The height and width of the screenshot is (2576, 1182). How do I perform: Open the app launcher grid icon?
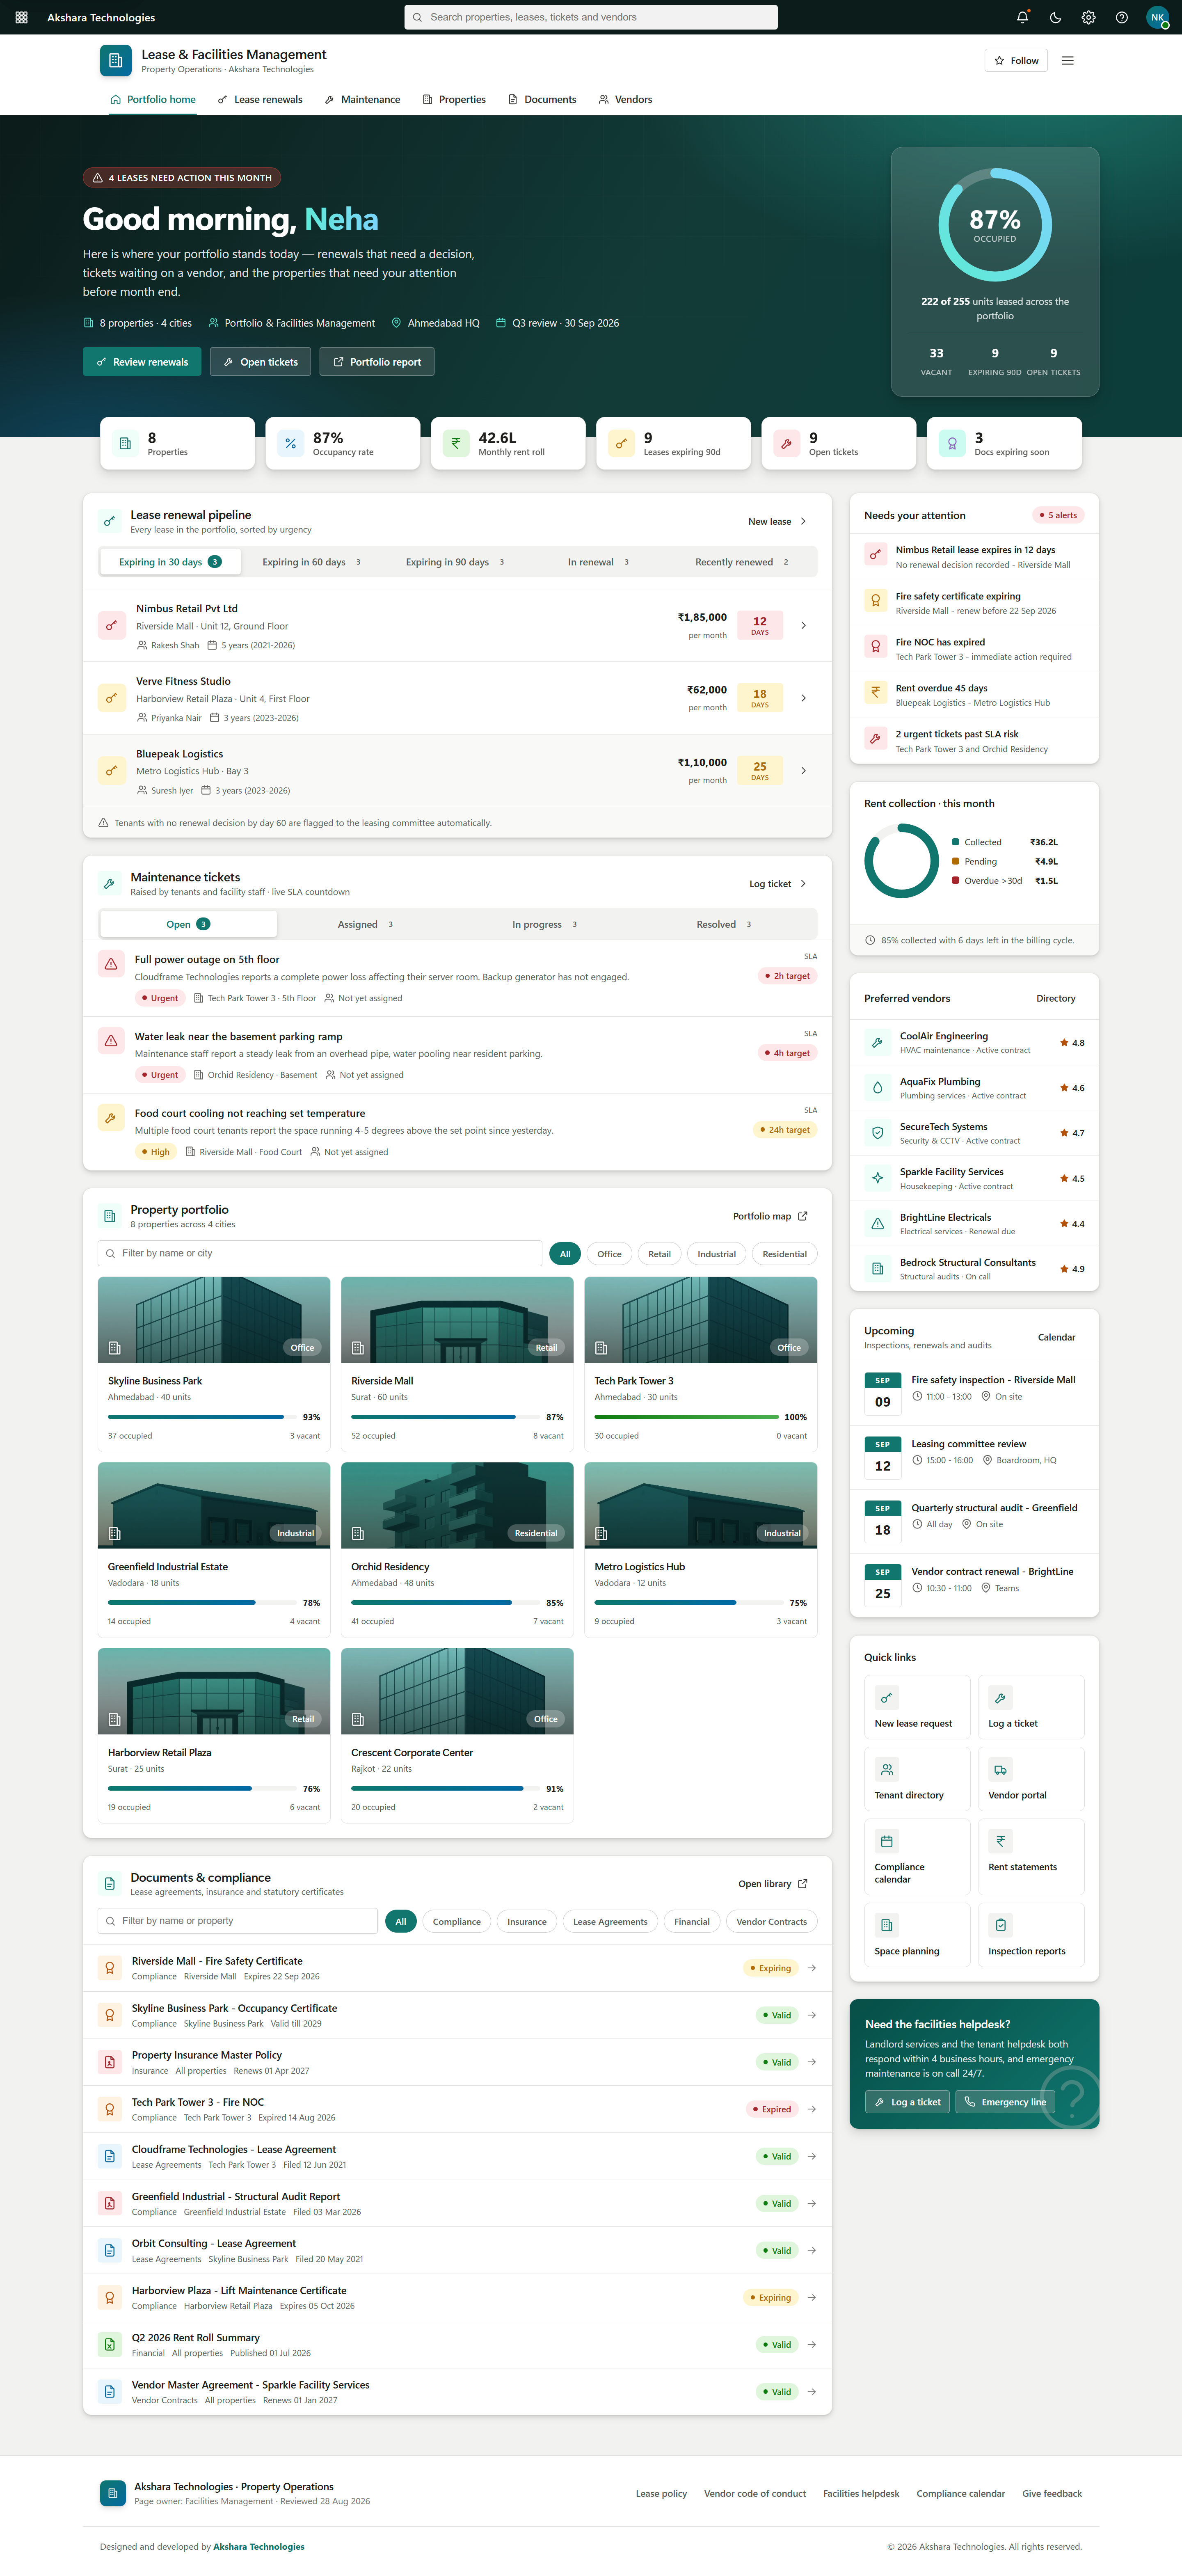click(21, 17)
